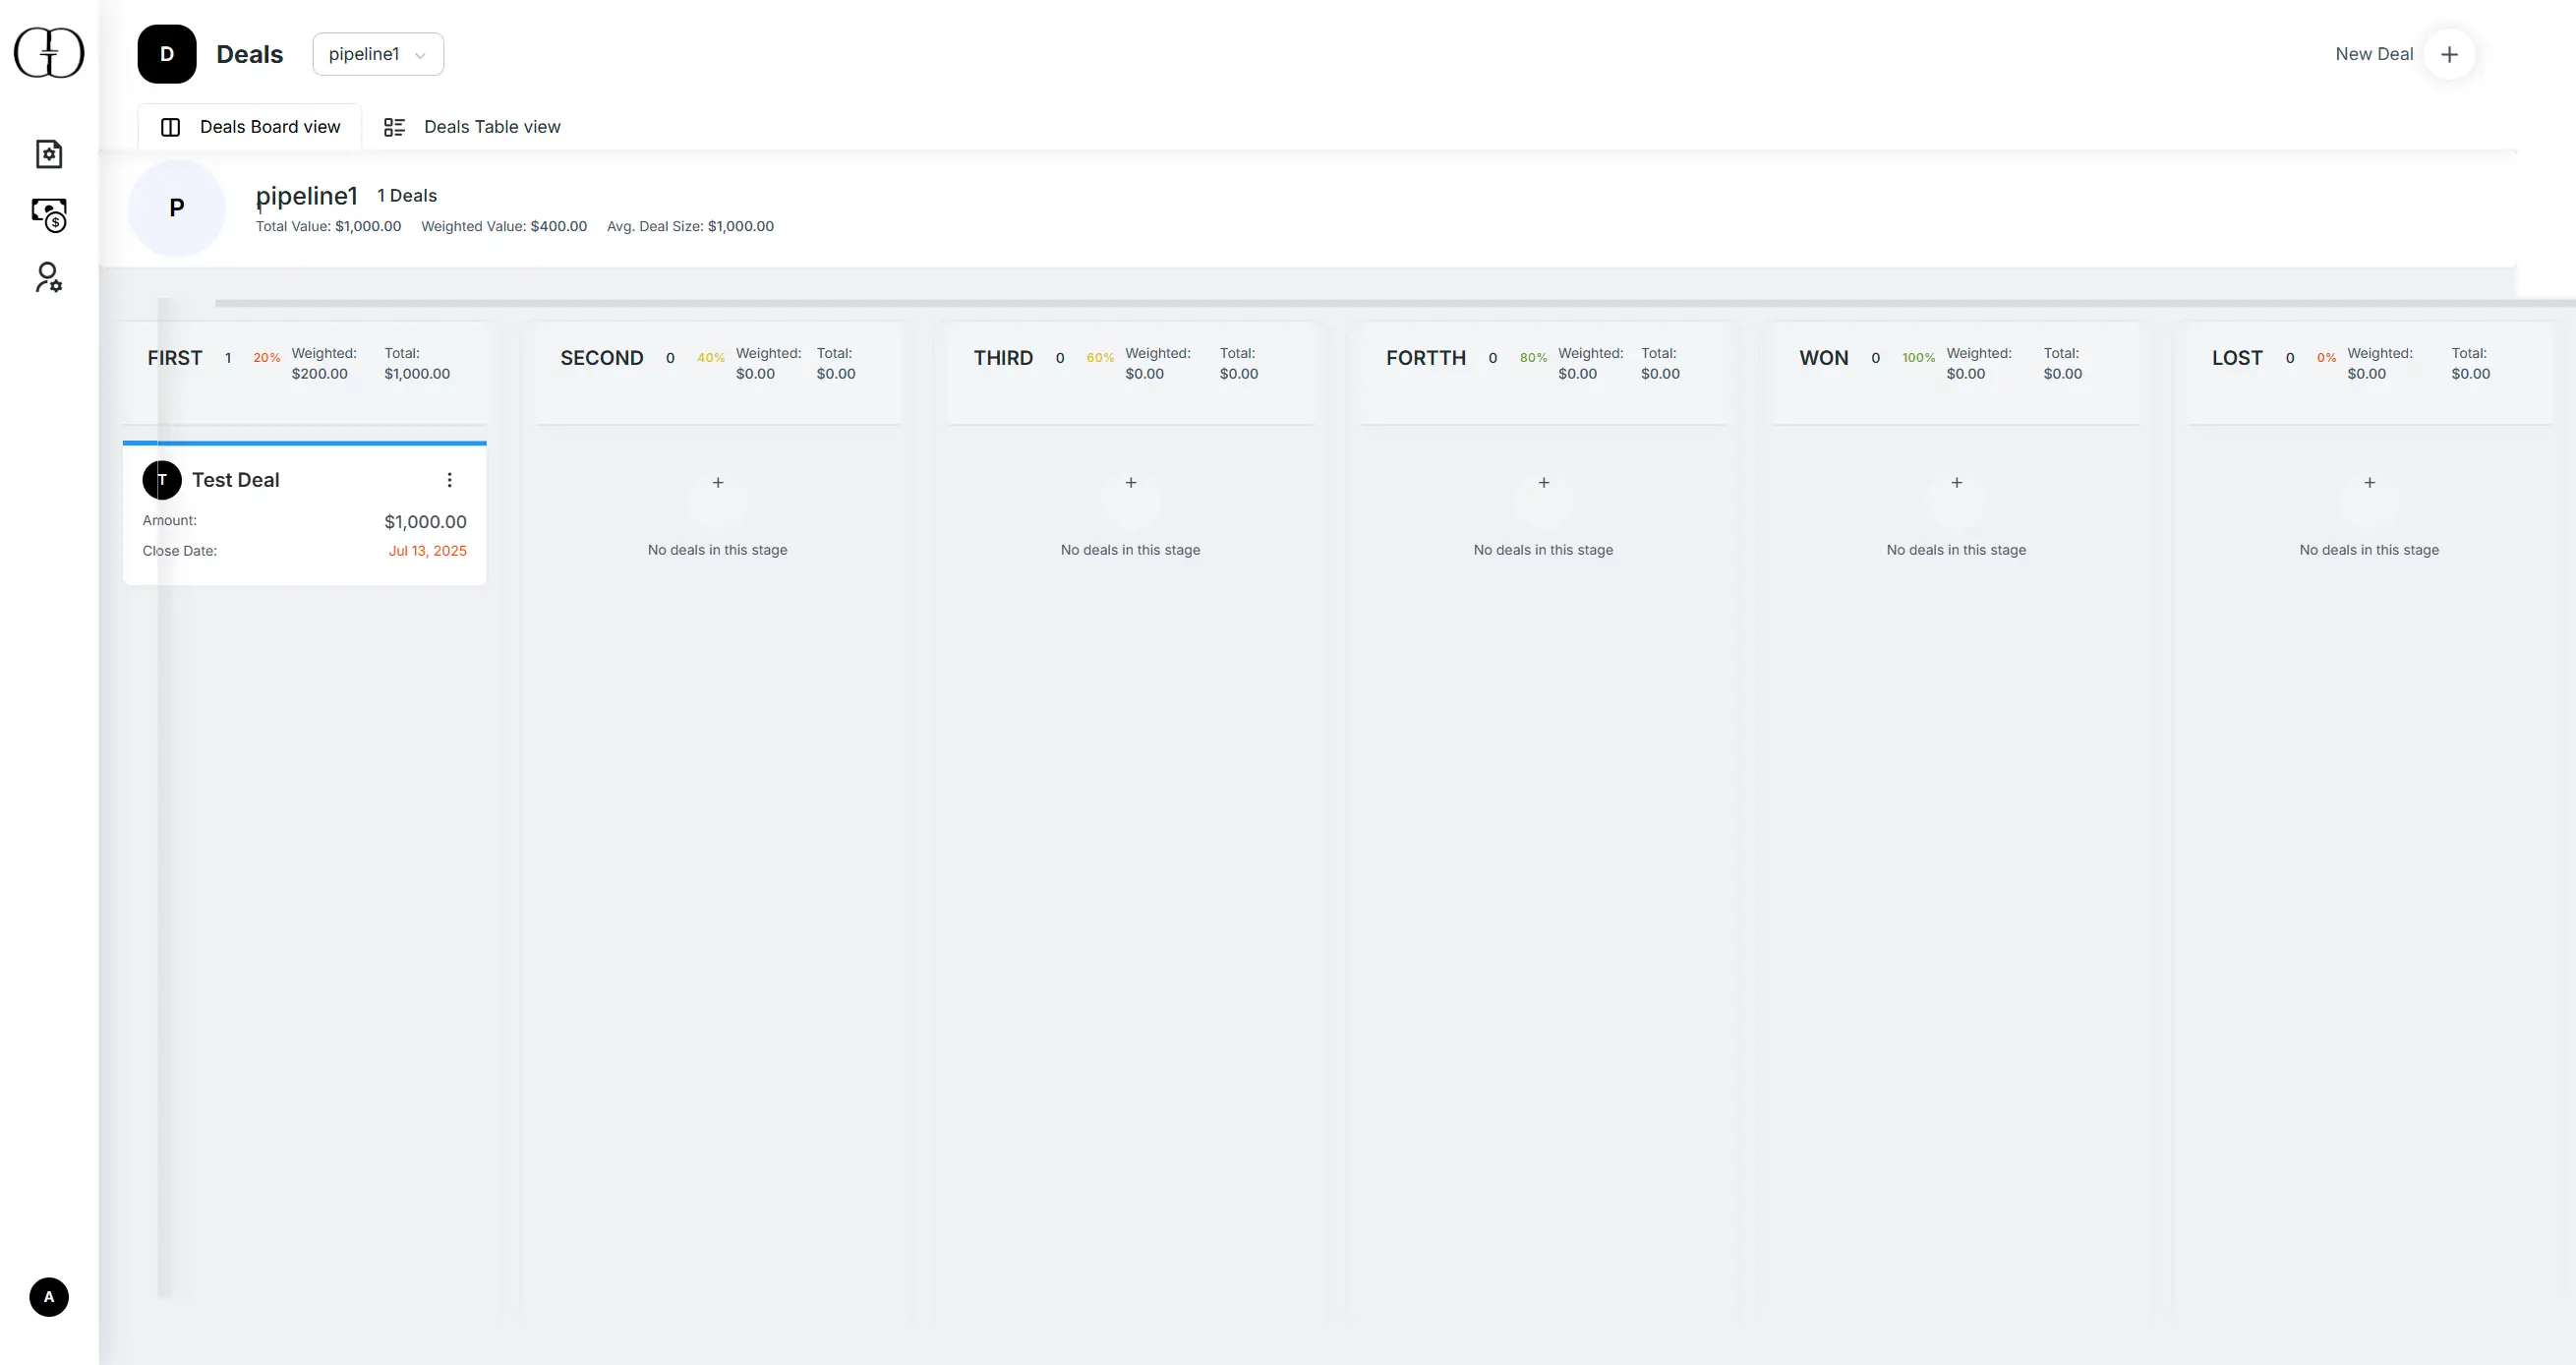Click the Deals page title
Screen dimensions: 2576x1365
click(250, 54)
